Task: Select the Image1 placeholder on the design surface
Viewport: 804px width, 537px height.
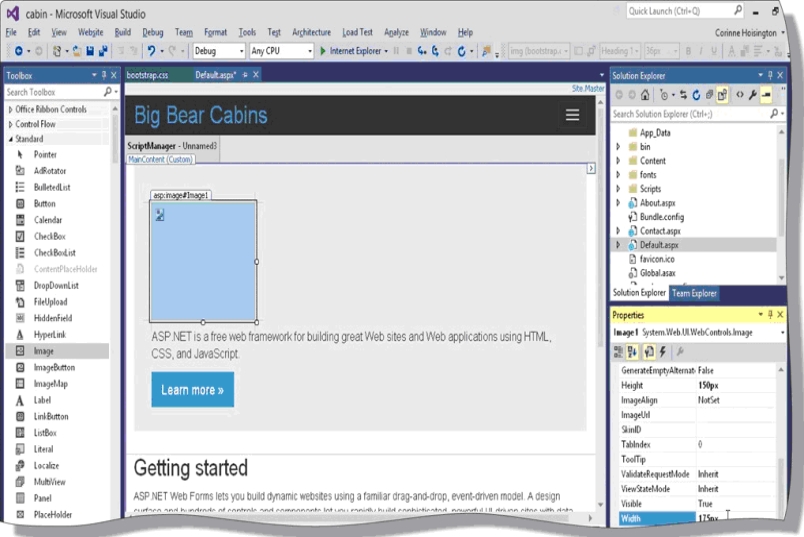Action: (203, 261)
